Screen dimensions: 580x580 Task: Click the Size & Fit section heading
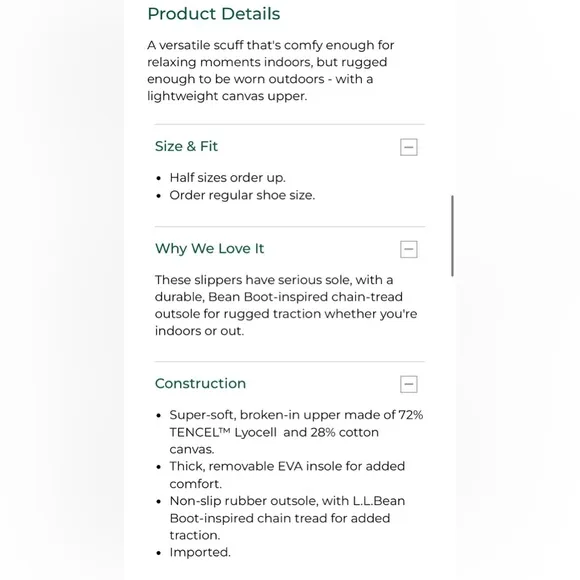[186, 146]
